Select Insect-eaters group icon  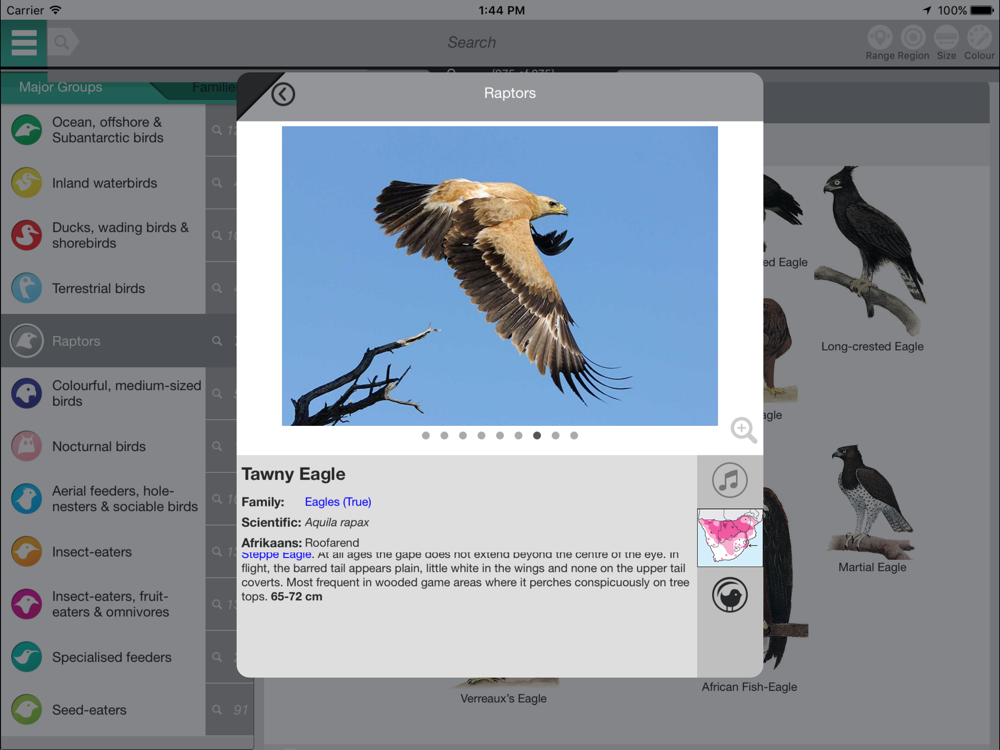pyautogui.click(x=26, y=552)
